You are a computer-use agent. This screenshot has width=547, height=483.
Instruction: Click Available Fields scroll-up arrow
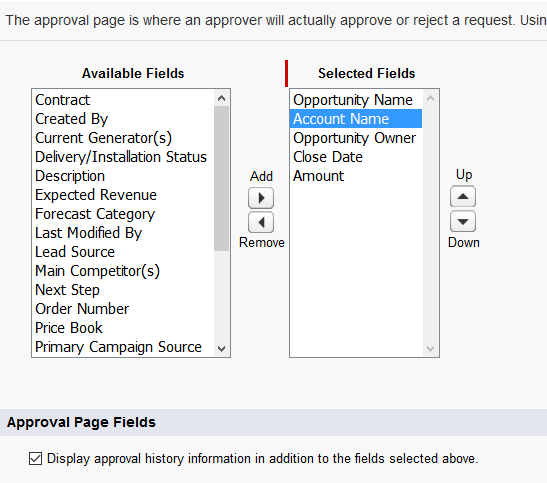[x=221, y=98]
